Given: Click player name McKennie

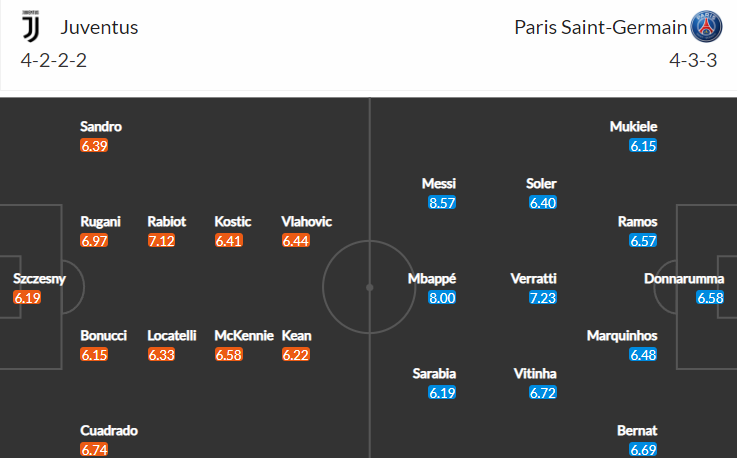Looking at the screenshot, I should coord(244,335).
